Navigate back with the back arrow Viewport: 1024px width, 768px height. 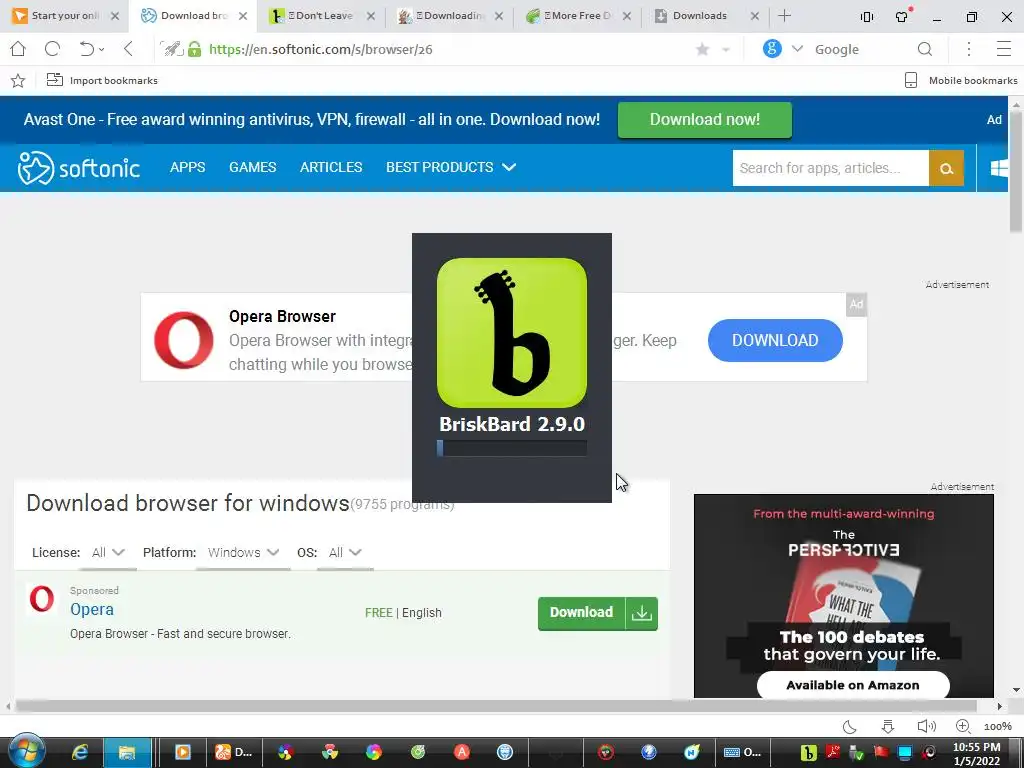point(128,49)
